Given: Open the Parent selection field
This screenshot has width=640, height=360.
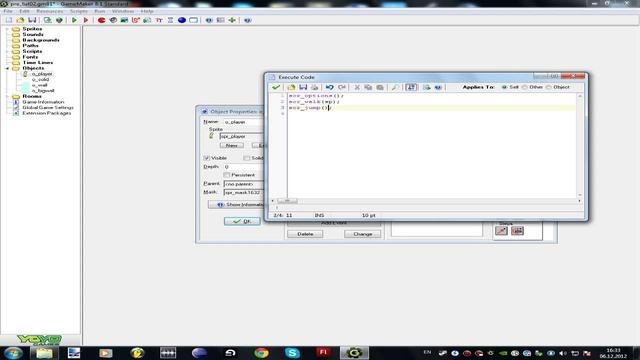Looking at the screenshot, I should pos(244,184).
